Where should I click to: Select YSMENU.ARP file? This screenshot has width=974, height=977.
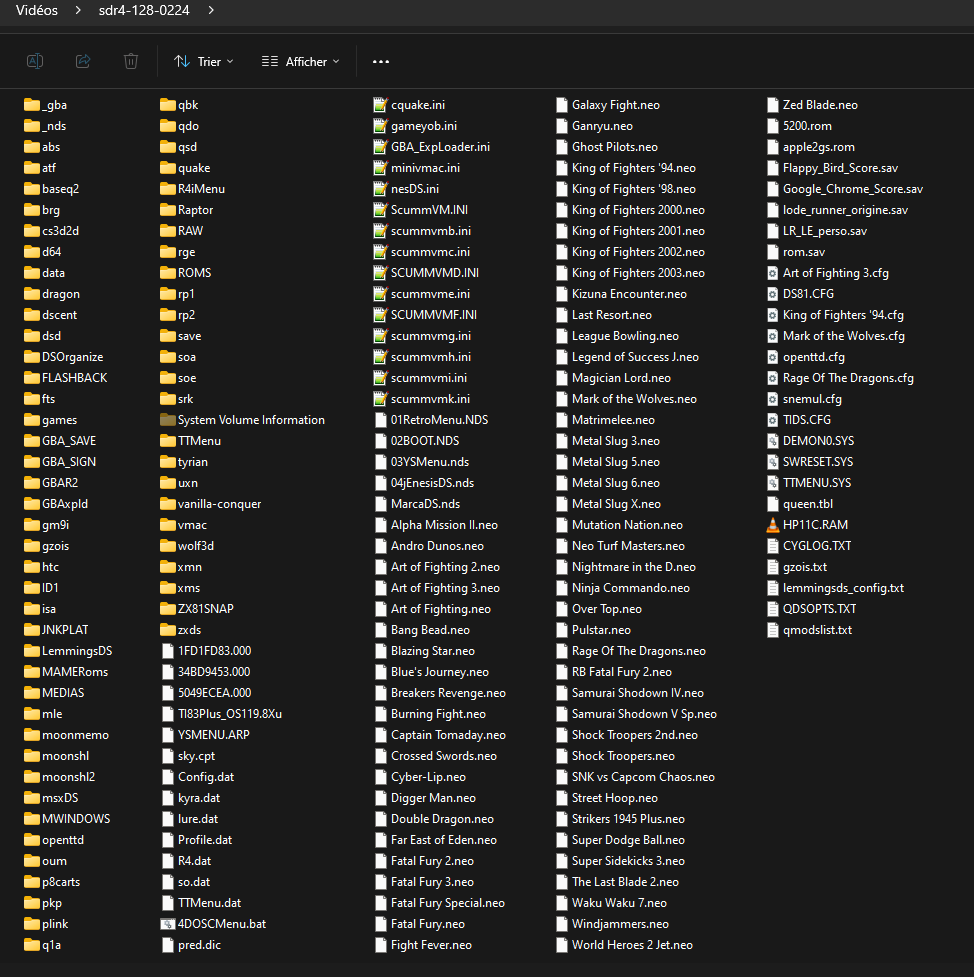[205, 735]
